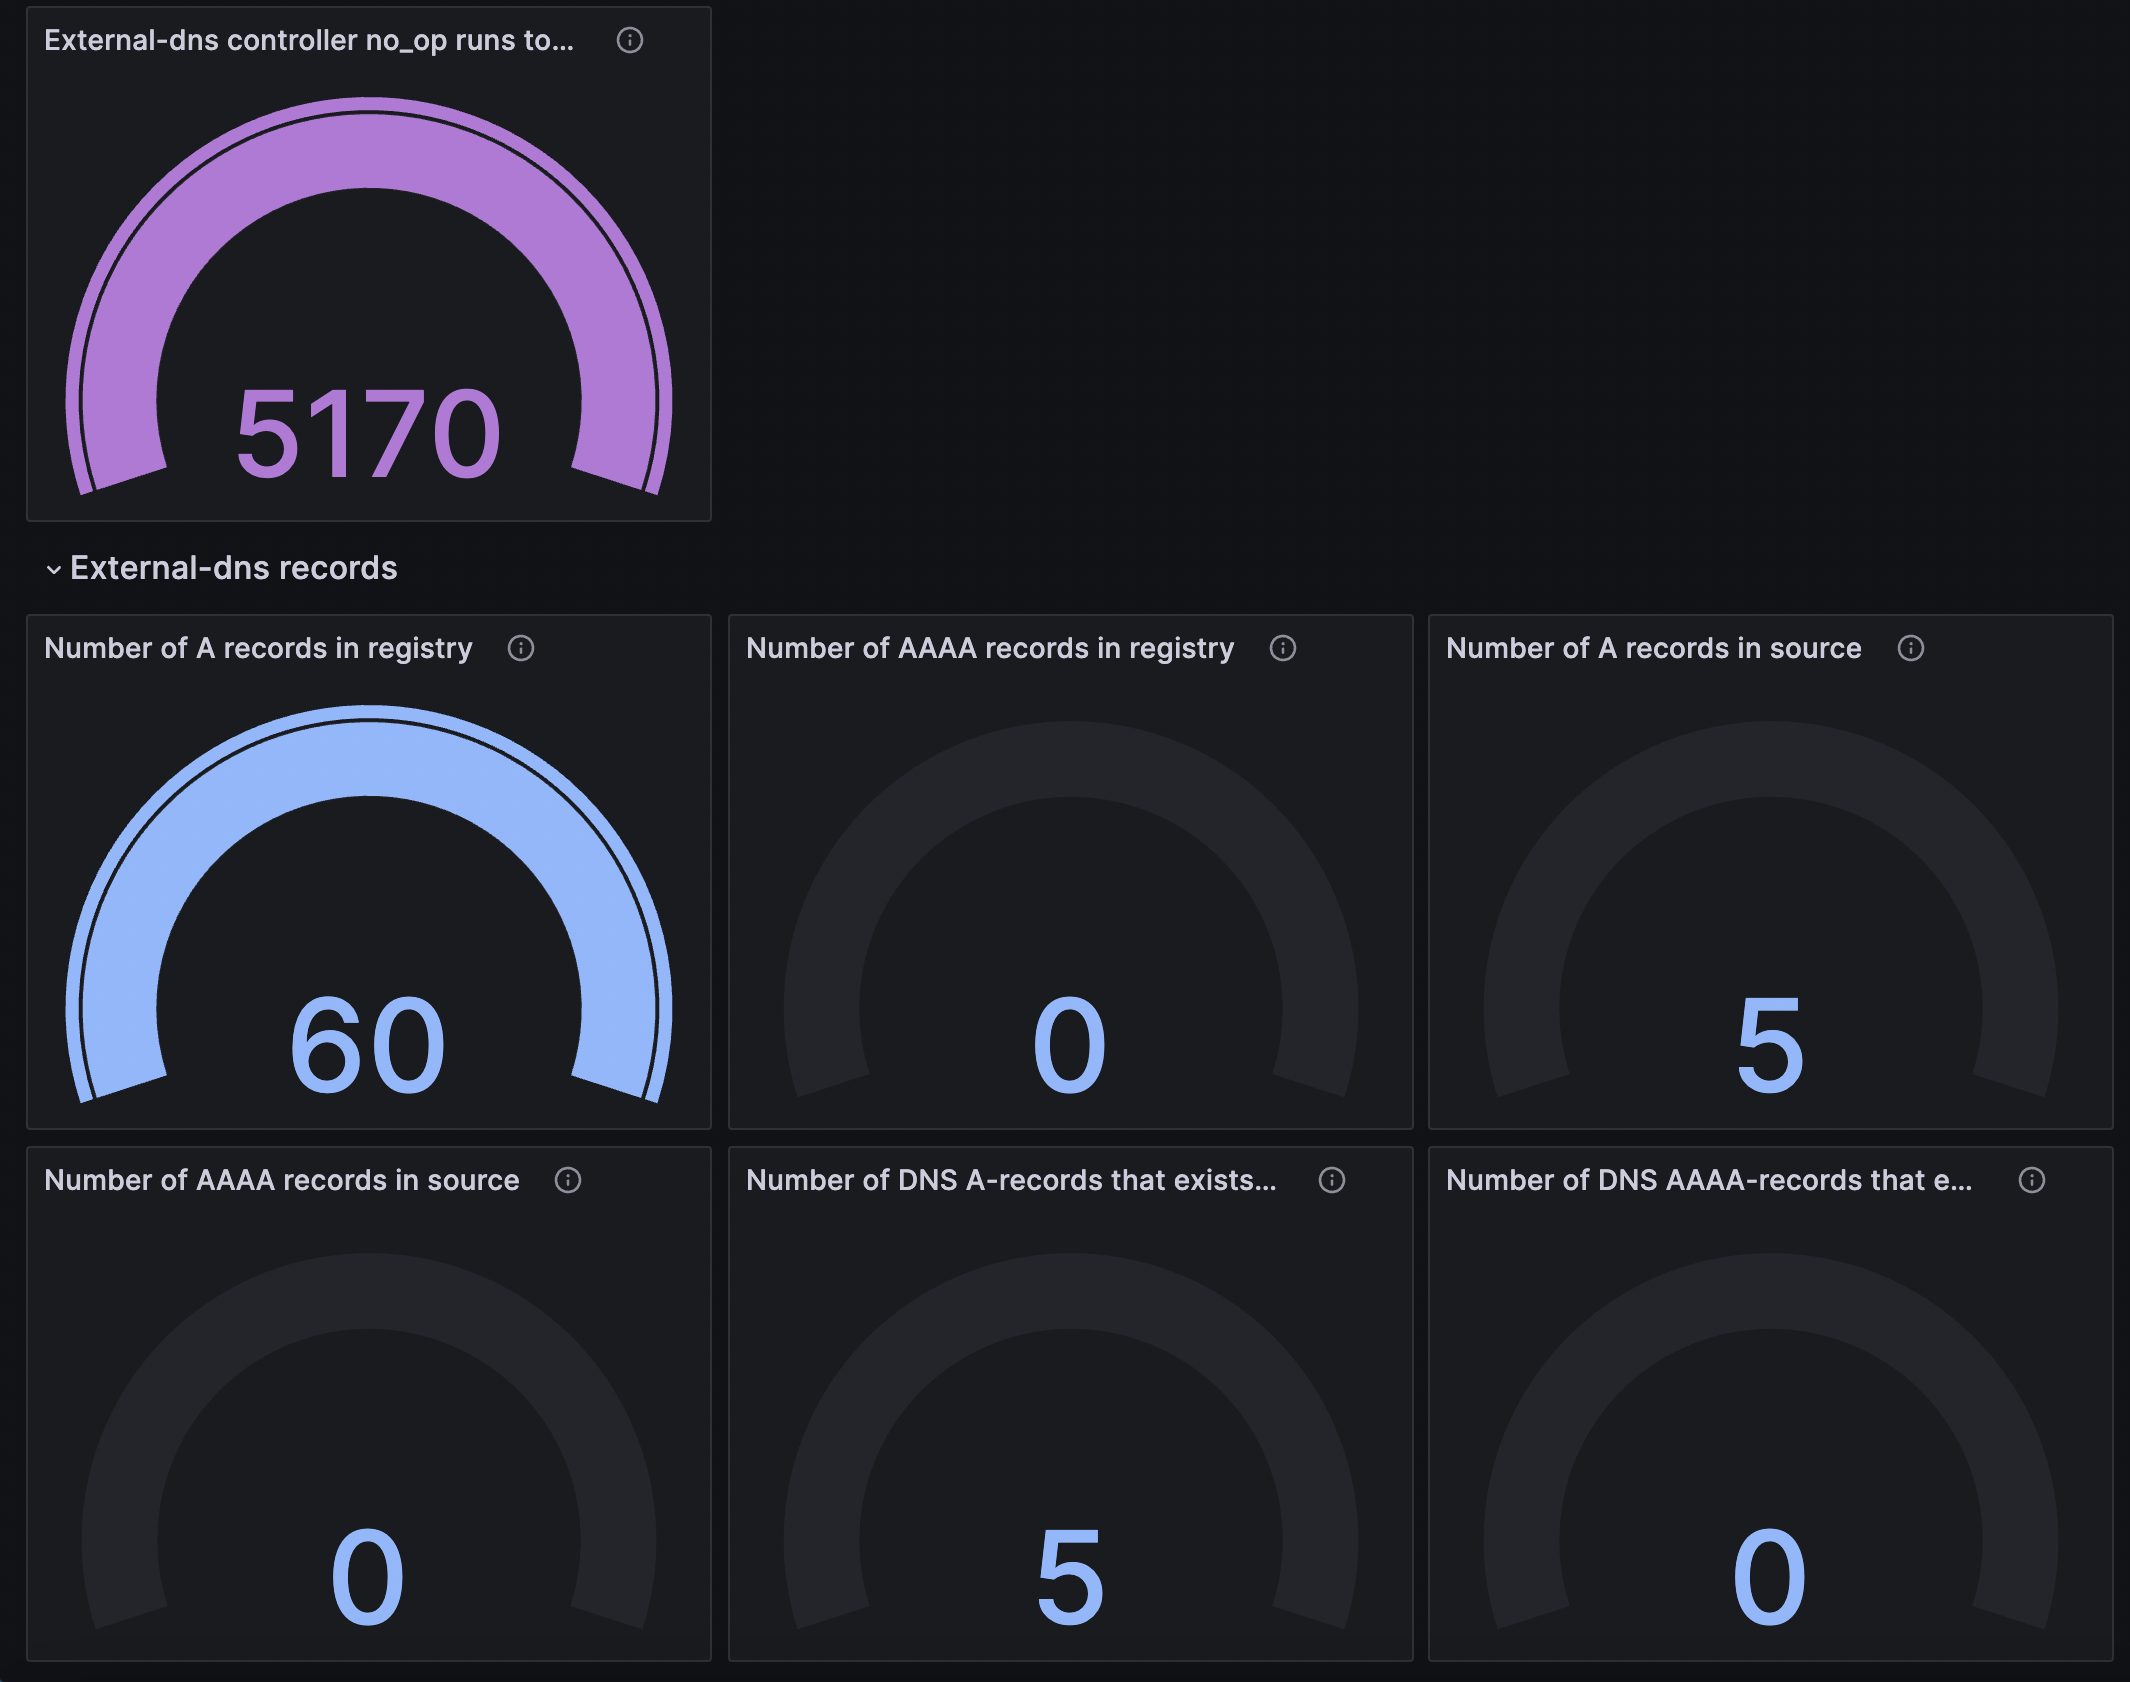Click info icon beside A records in registry
The height and width of the screenshot is (1682, 2130).
521,648
